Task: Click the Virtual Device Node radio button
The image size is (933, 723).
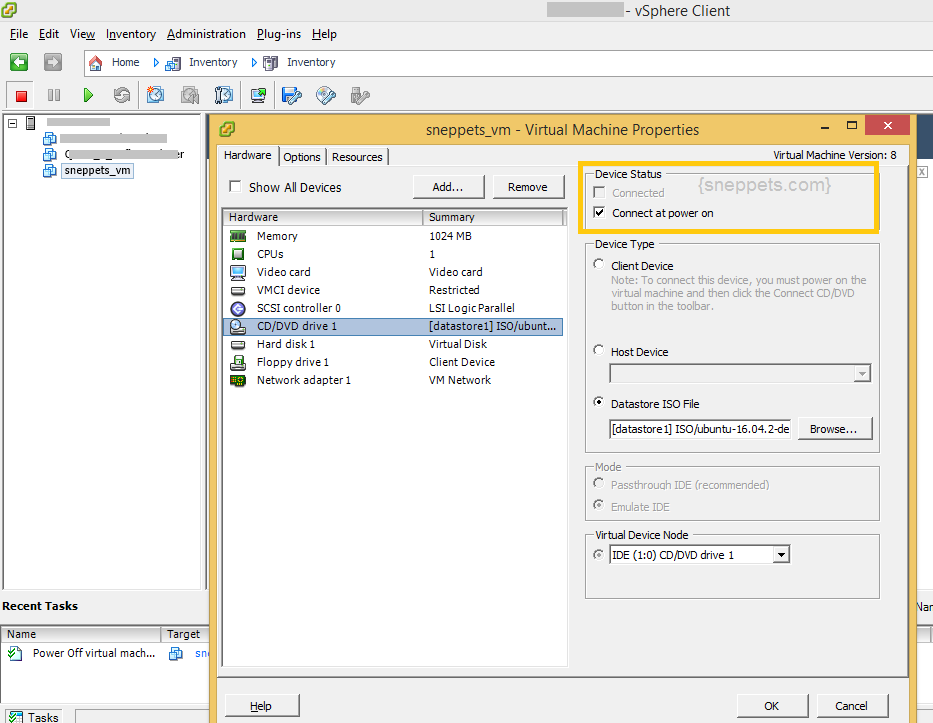Action: (599, 554)
